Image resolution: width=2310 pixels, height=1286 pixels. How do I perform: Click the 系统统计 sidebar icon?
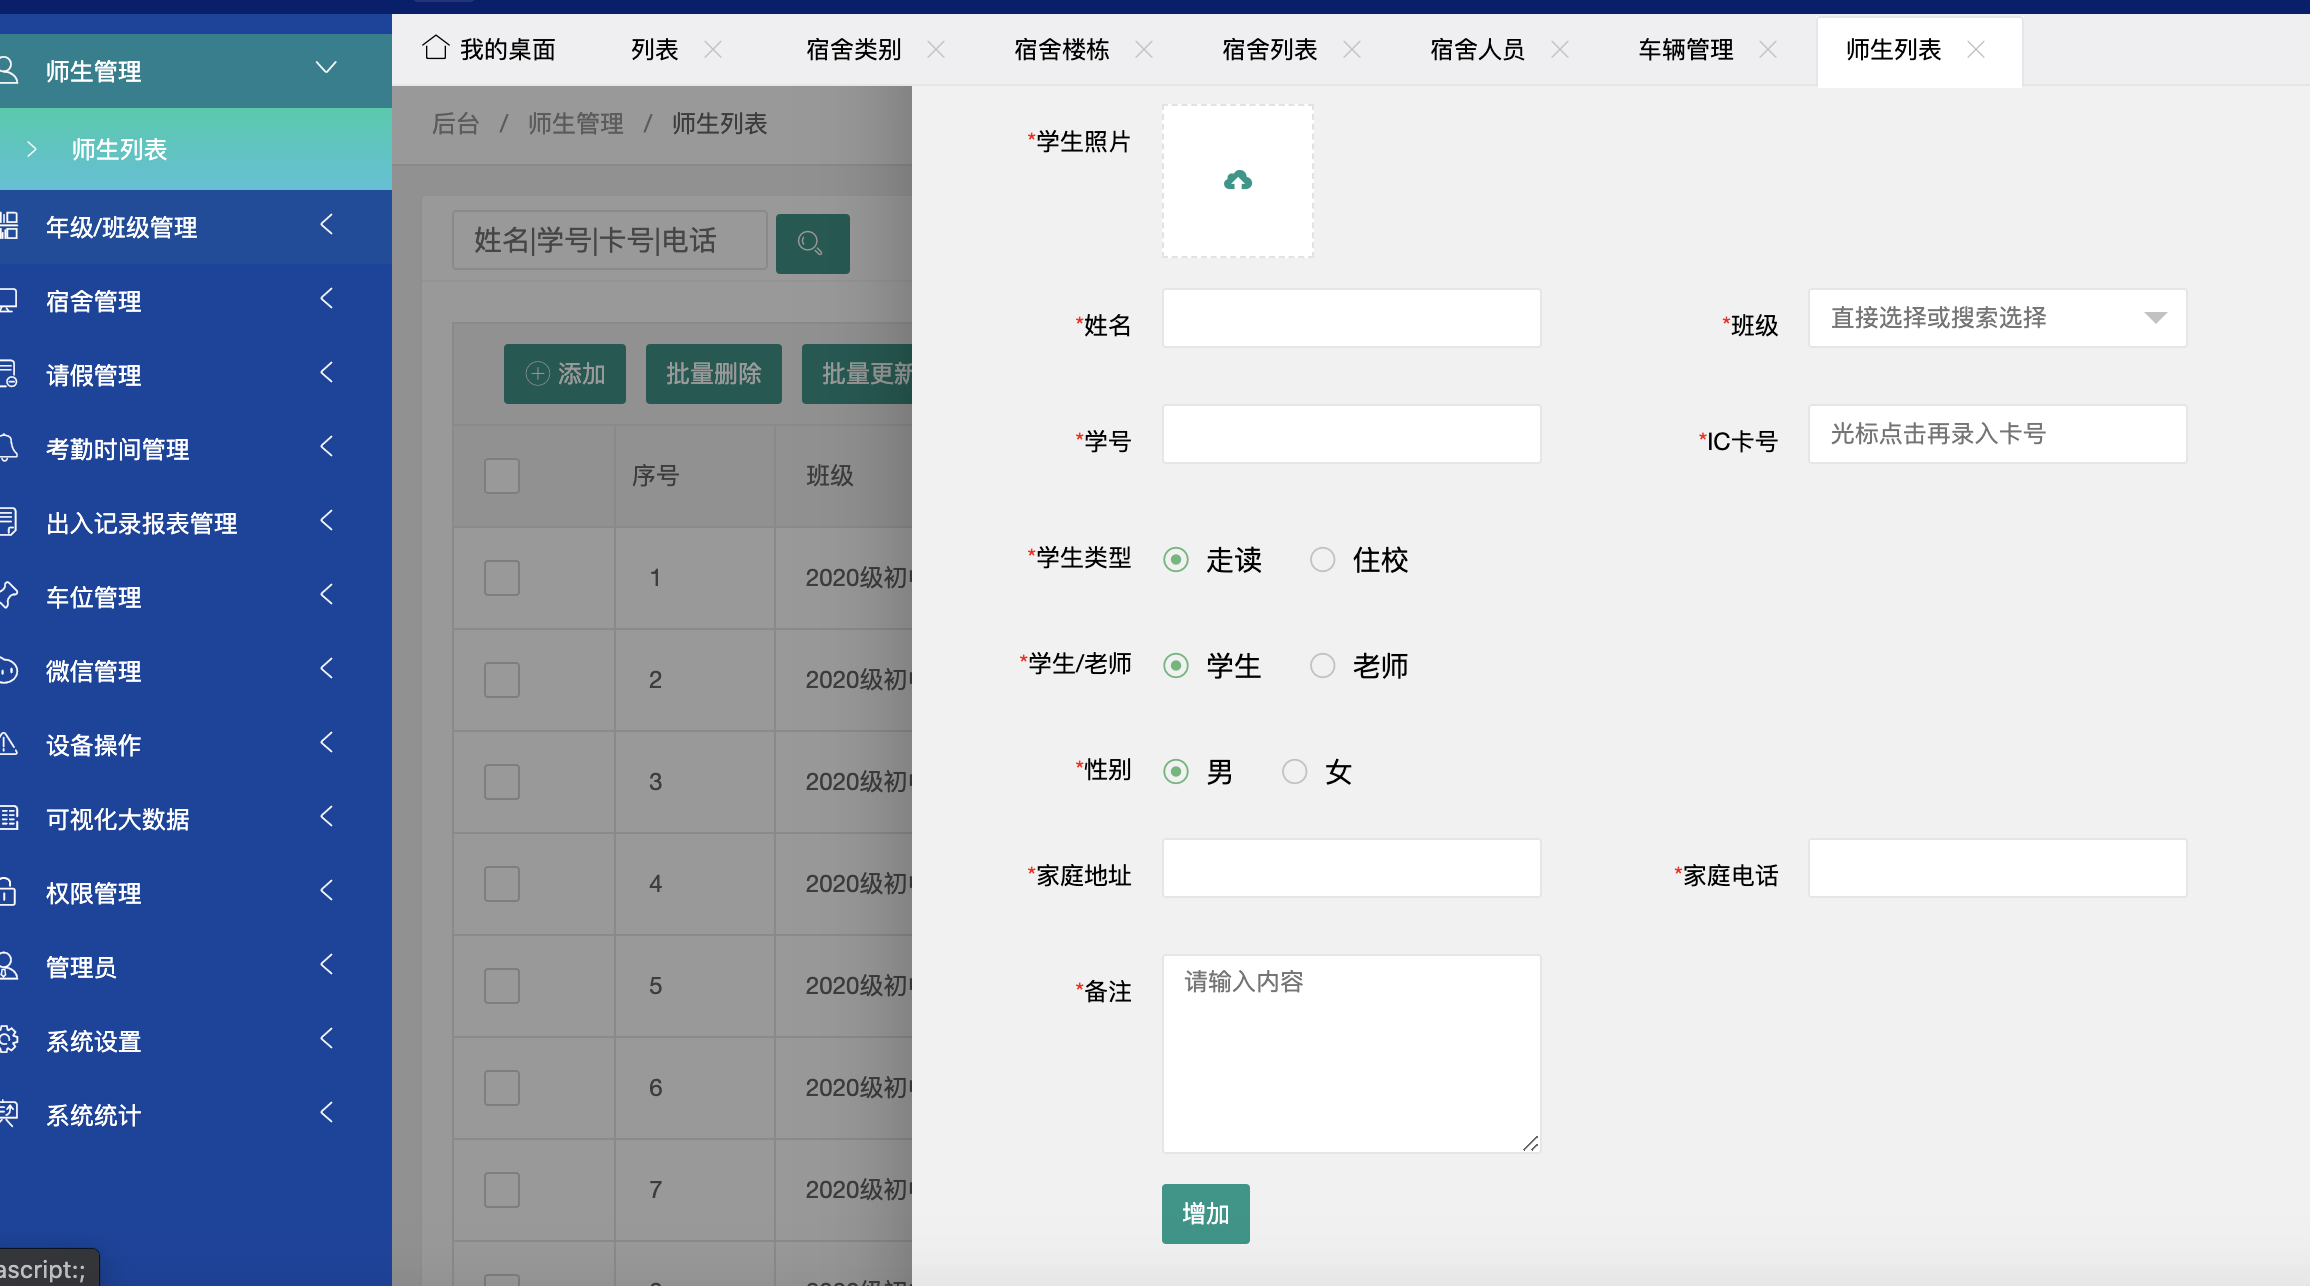pyautogui.click(x=8, y=1114)
